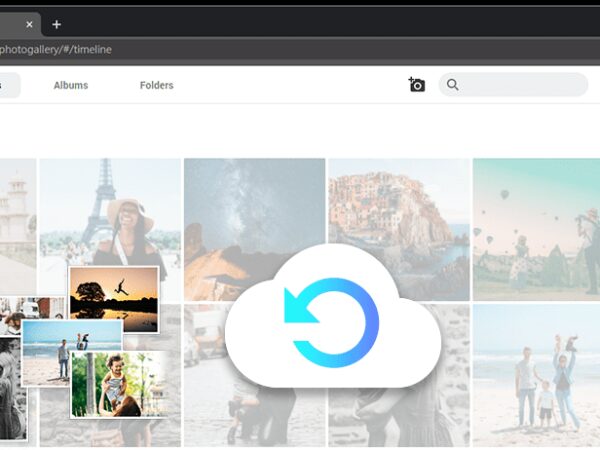
Task: Focus the photo search field
Action: 513,85
